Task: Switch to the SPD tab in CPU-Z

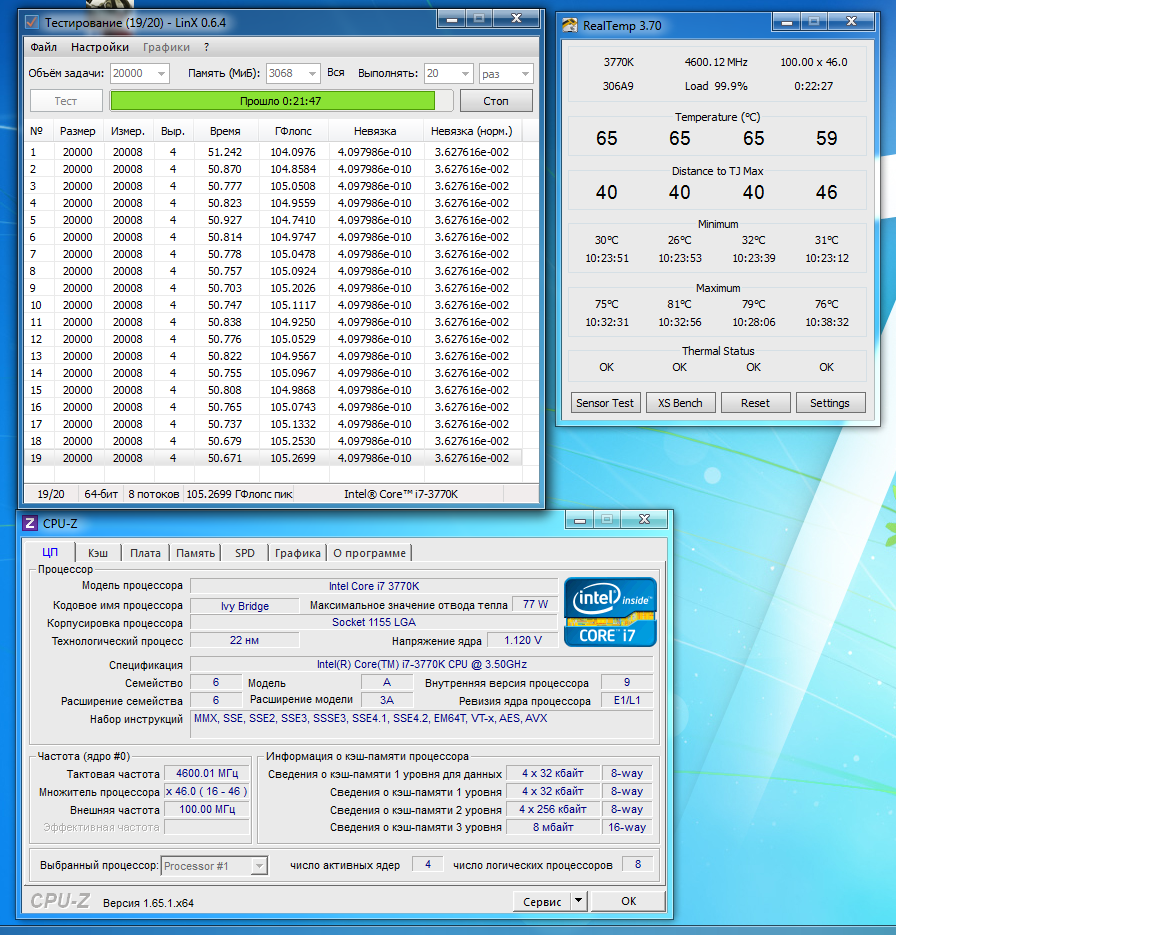Action: [245, 553]
